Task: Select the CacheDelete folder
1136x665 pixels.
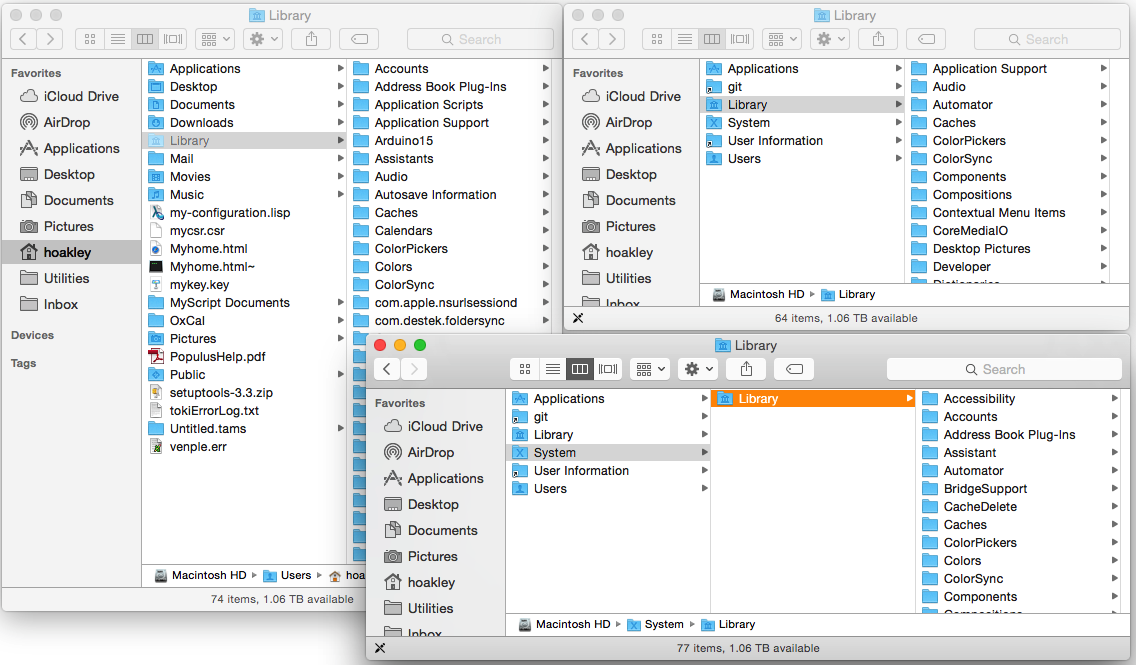Action: coord(980,507)
